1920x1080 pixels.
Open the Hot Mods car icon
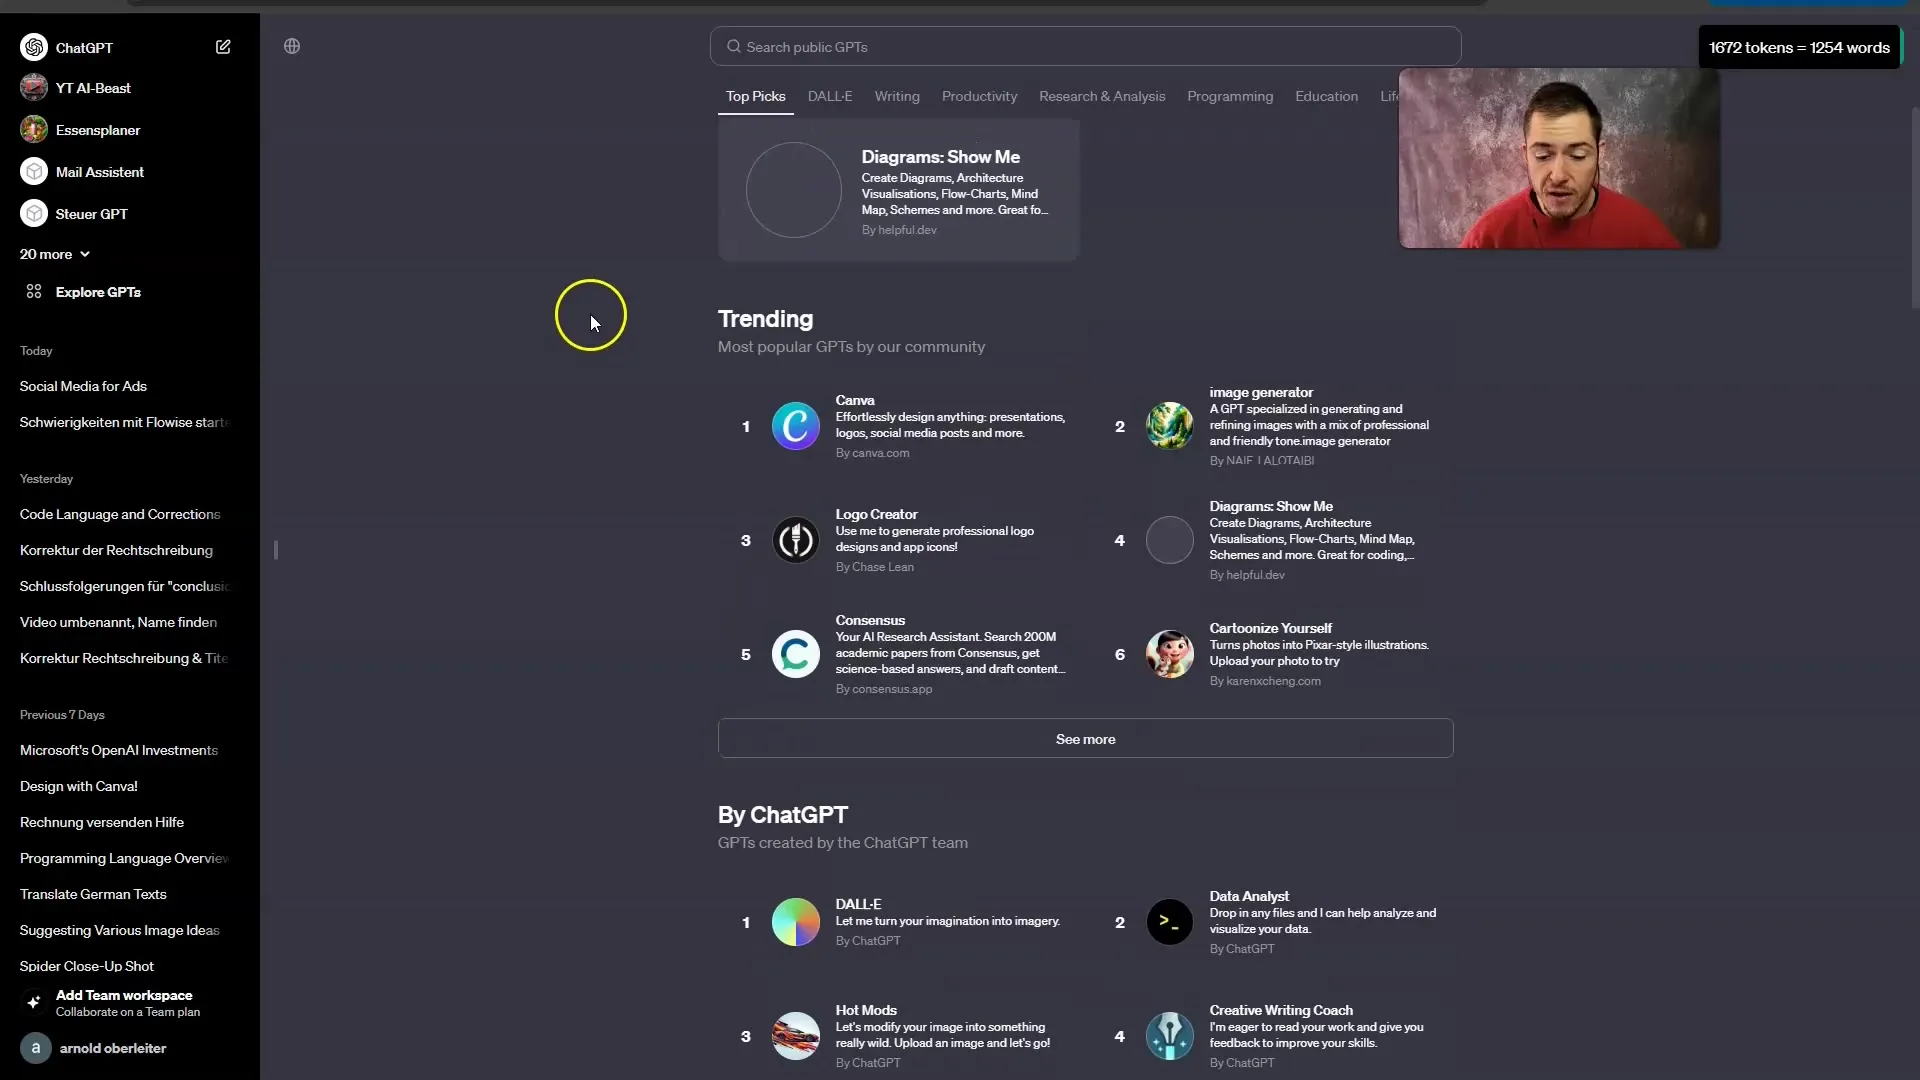[x=796, y=1036]
